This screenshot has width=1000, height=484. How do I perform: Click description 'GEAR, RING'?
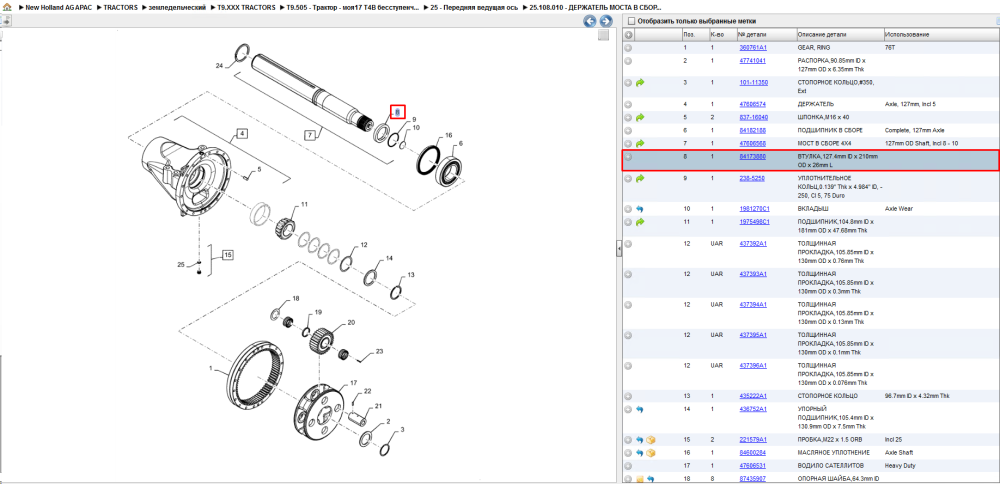(x=814, y=48)
